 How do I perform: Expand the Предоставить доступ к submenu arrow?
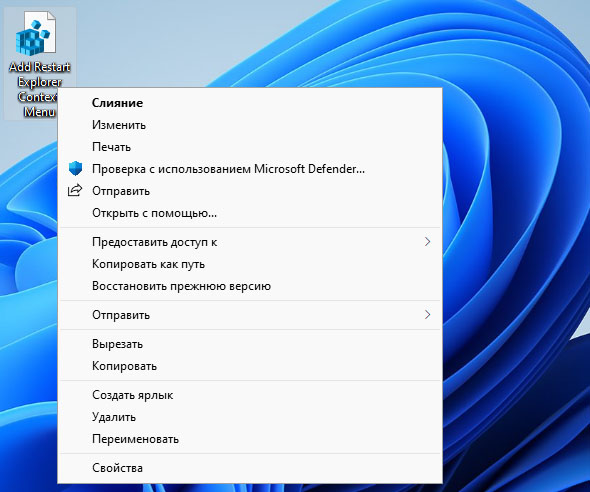tap(427, 242)
